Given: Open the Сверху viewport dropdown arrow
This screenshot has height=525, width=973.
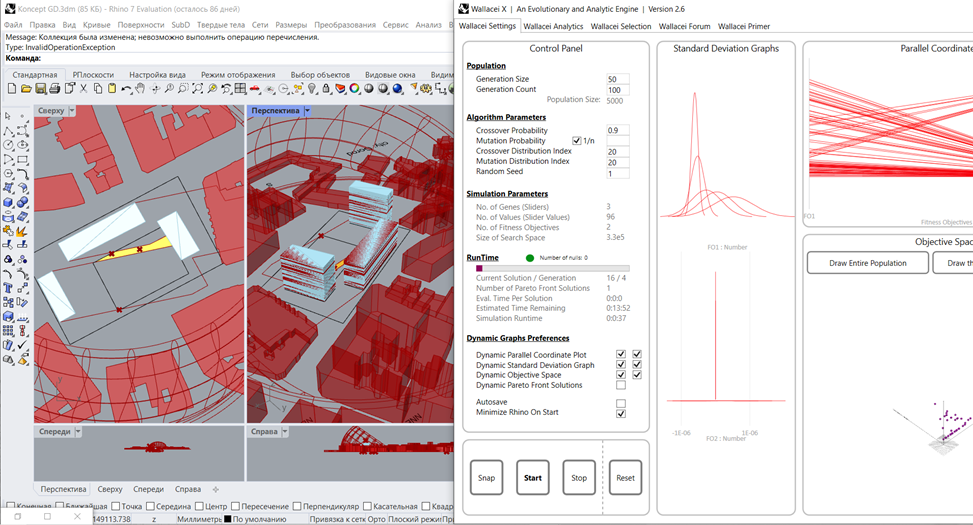Looking at the screenshot, I should coord(72,110).
